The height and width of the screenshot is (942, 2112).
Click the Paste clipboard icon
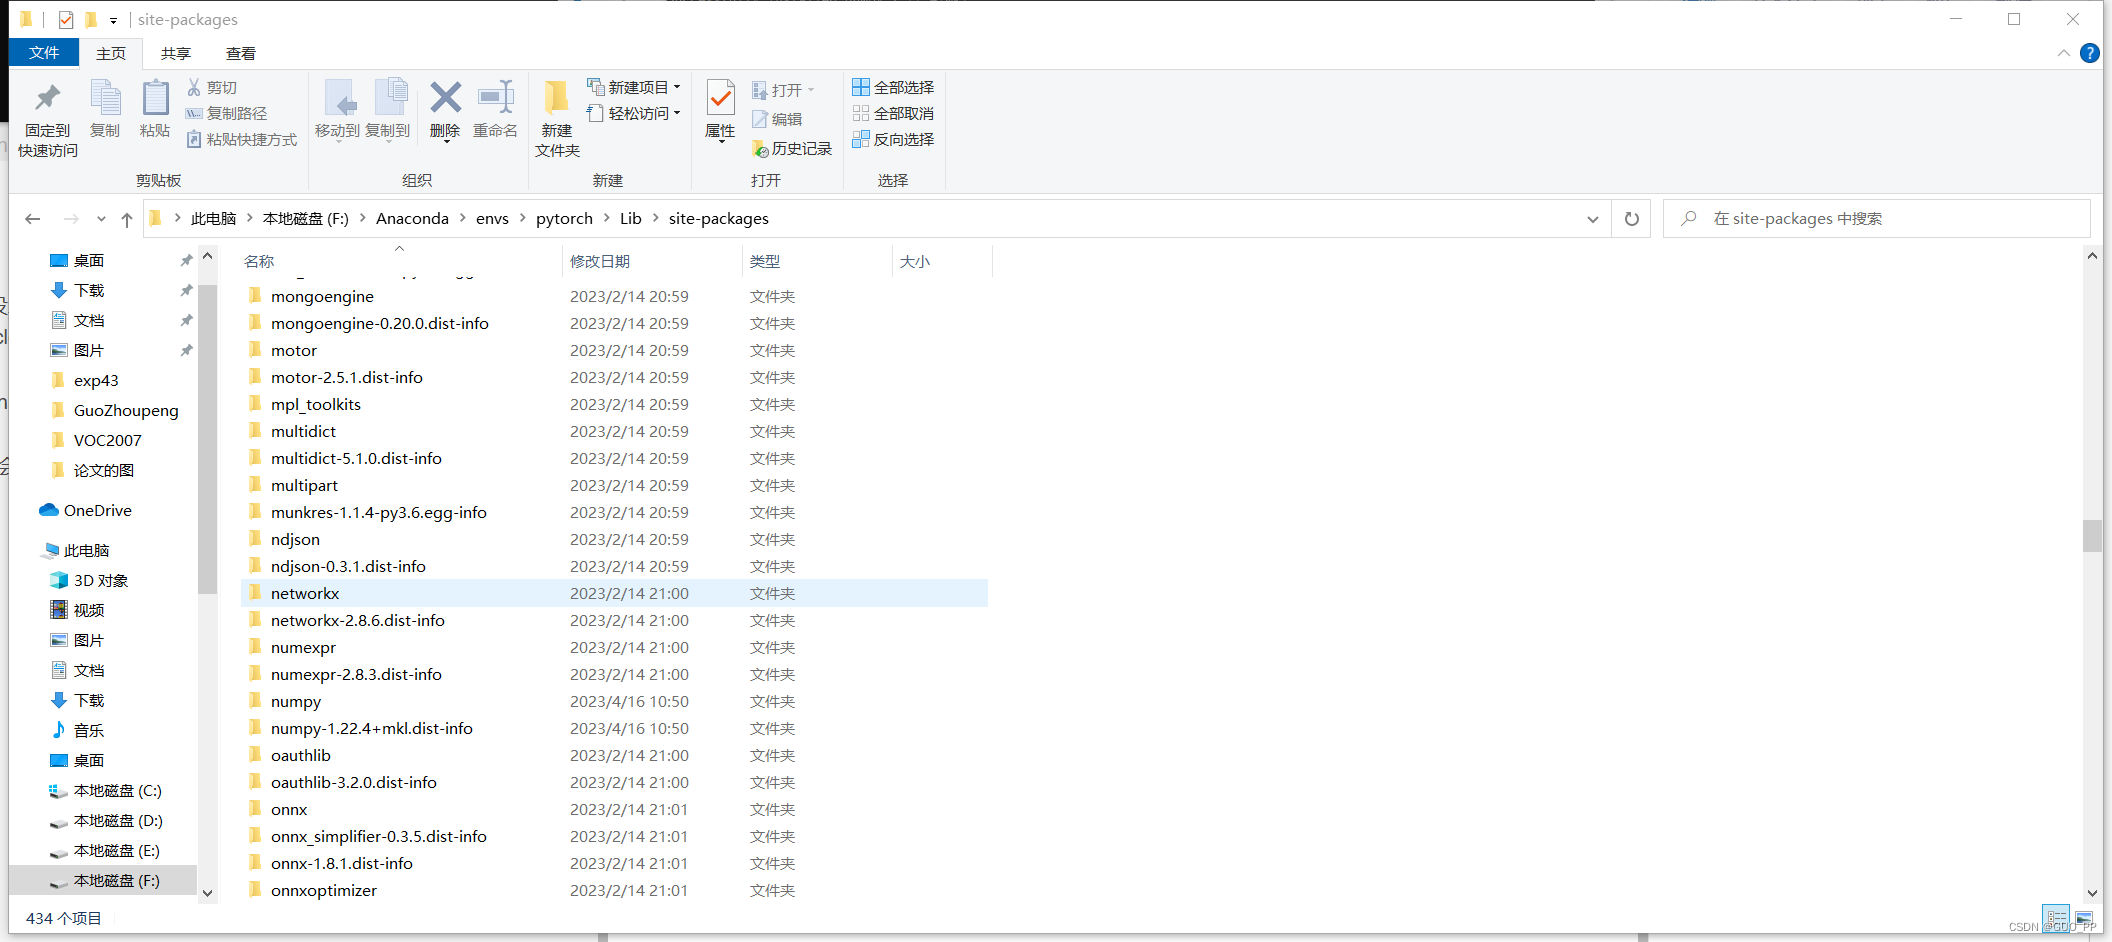155,98
